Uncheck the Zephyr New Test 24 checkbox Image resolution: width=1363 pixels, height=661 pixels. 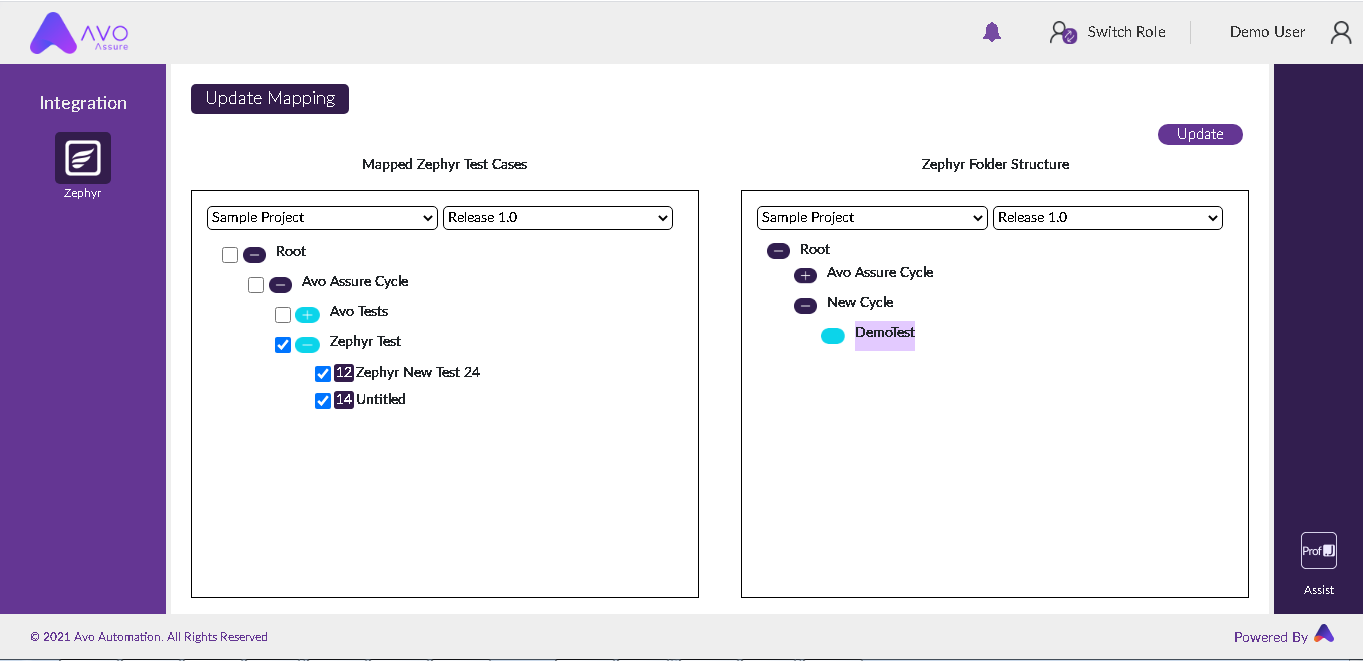tap(323, 374)
